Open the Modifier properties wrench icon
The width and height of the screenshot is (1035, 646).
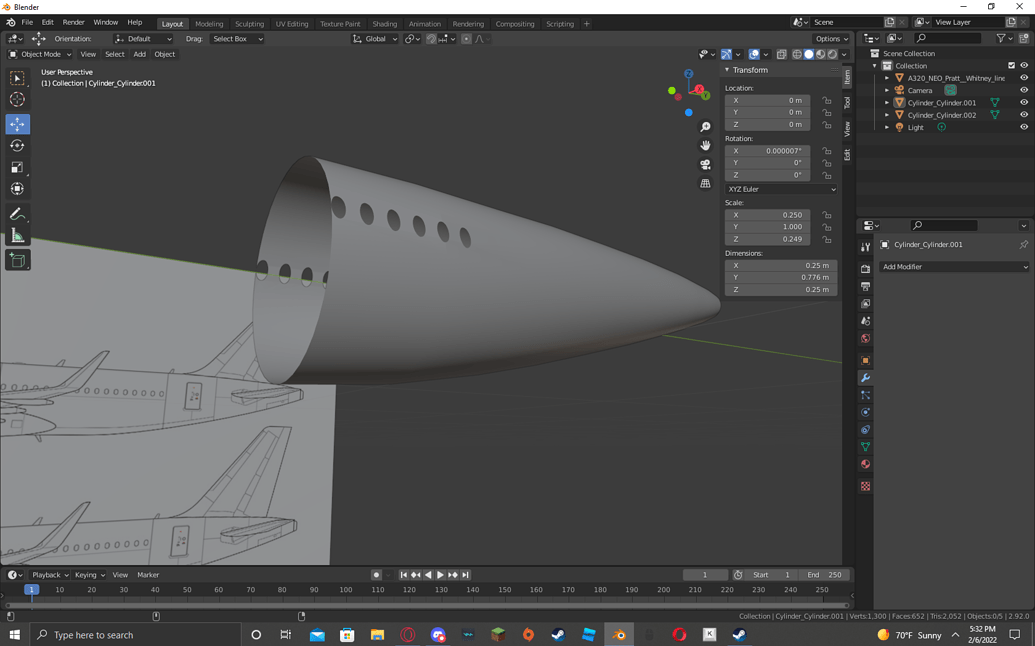coord(865,378)
